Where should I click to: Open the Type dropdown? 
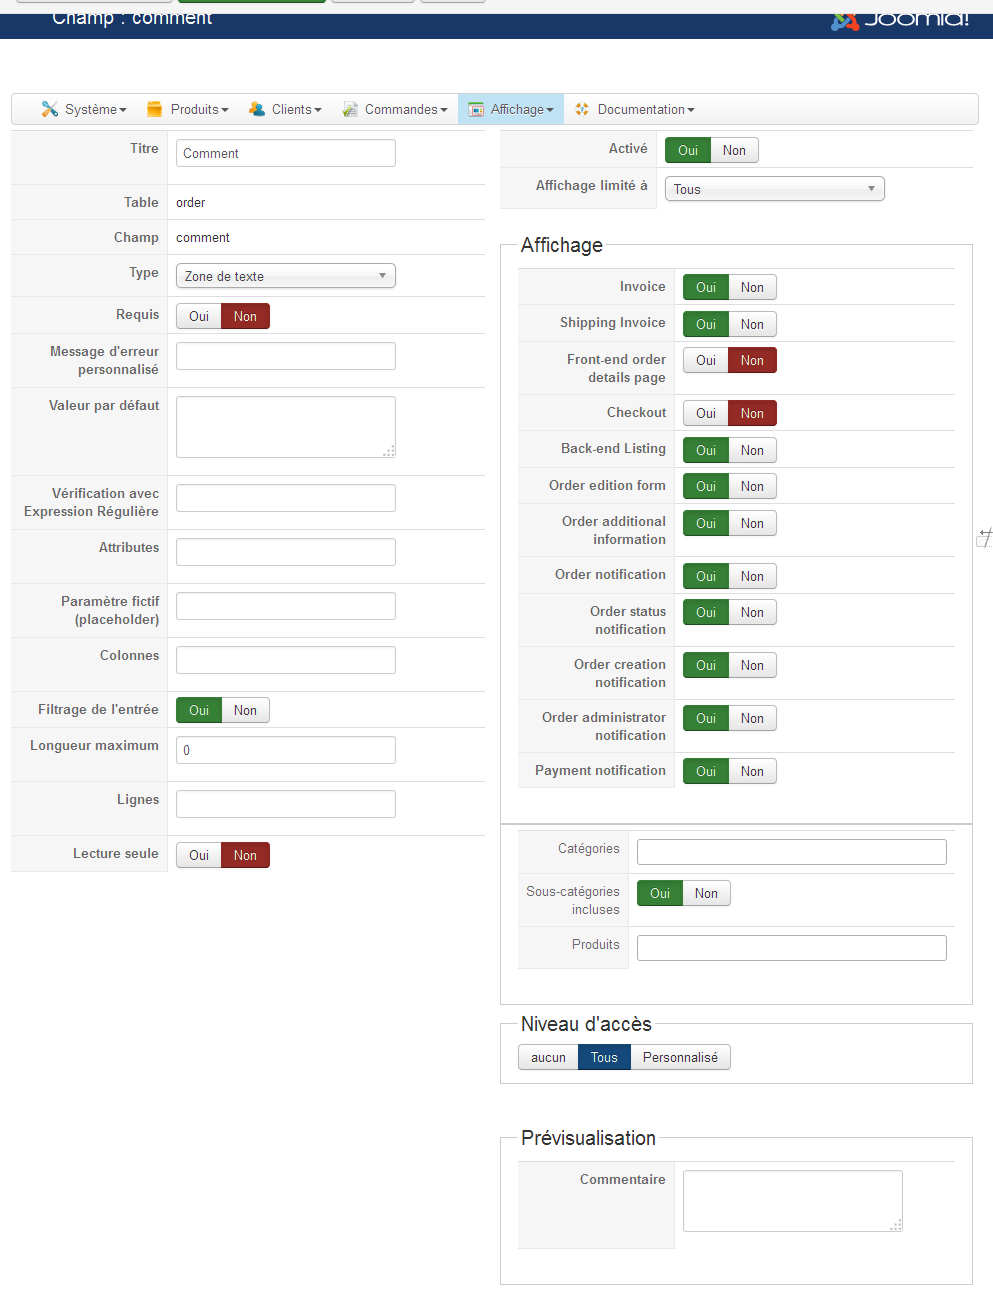point(285,276)
